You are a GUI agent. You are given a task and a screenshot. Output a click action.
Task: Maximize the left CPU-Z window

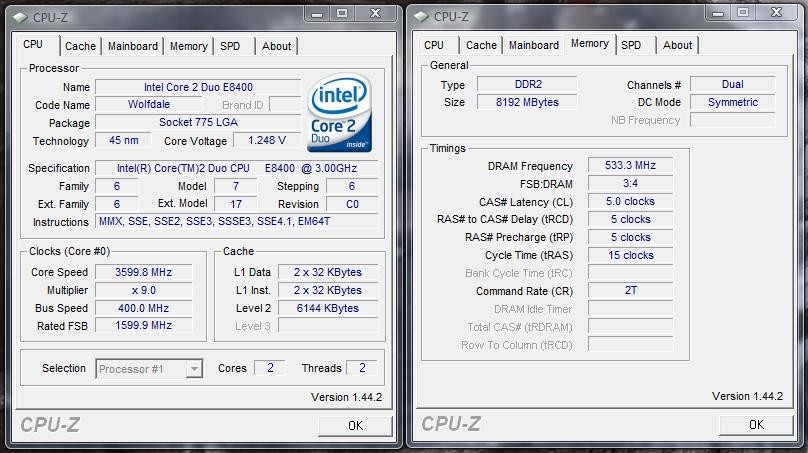[342, 14]
